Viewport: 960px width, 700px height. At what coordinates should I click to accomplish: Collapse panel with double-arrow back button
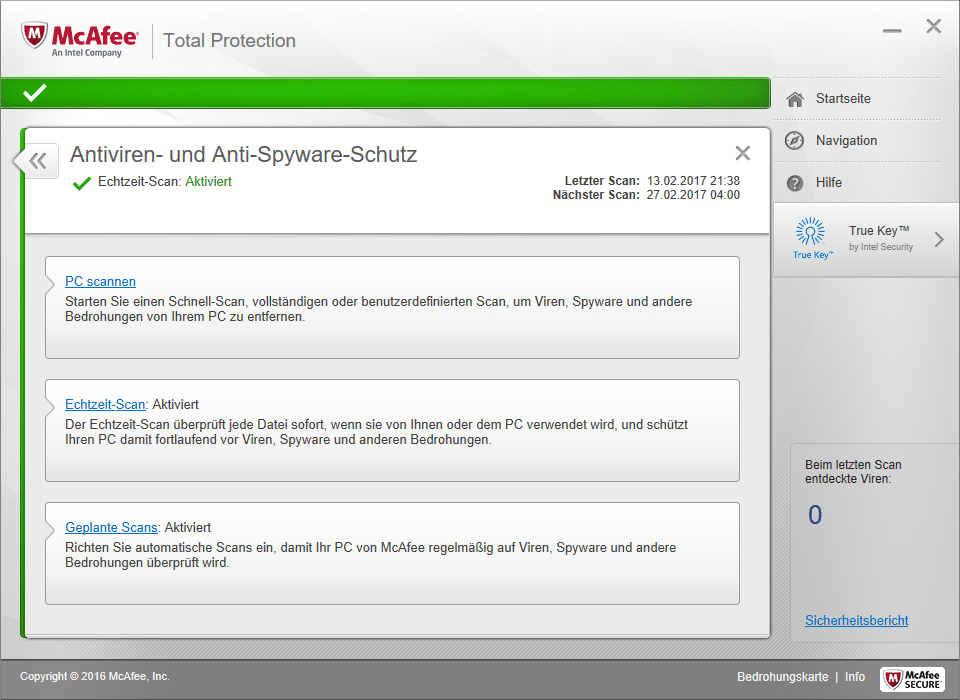(37, 161)
